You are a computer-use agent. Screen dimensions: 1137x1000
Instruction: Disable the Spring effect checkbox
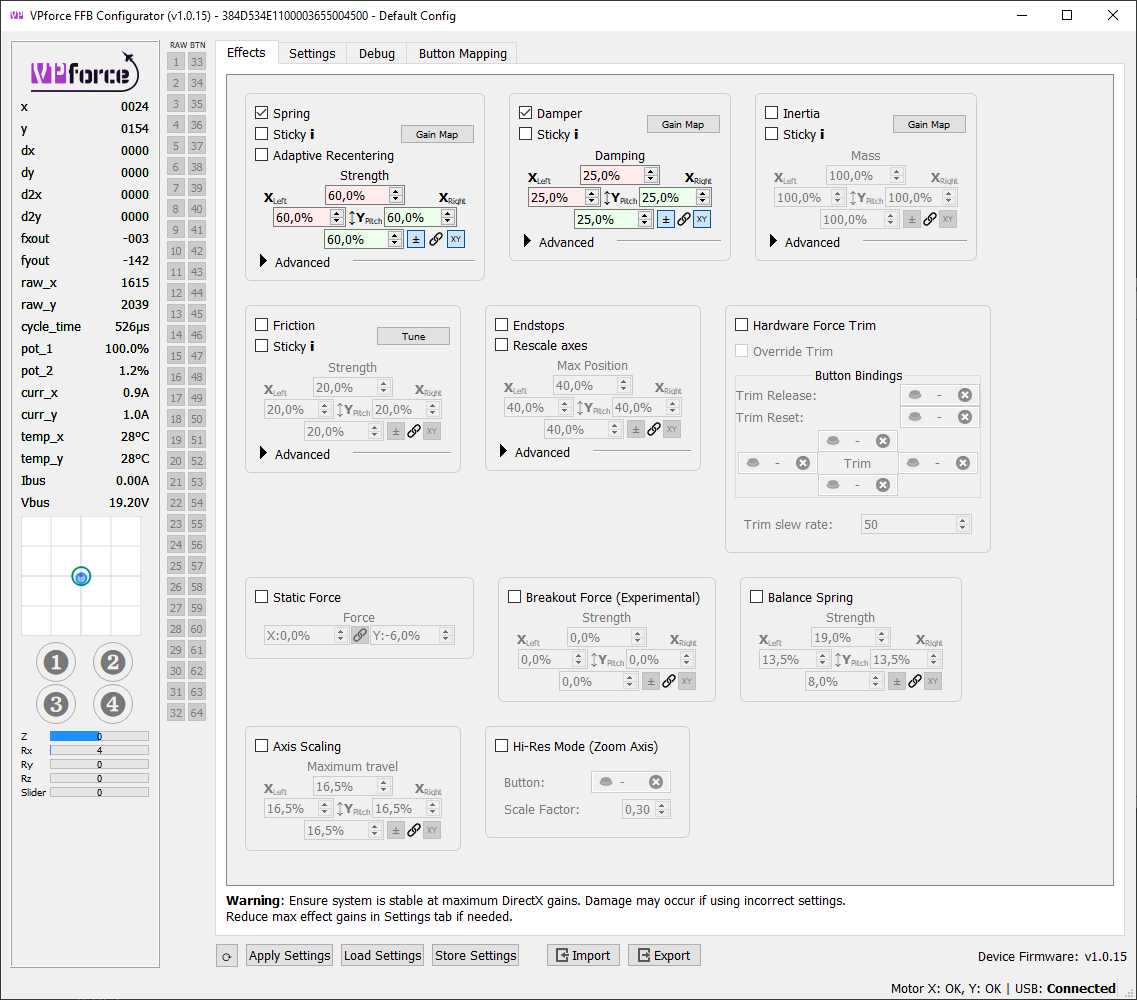click(x=262, y=113)
